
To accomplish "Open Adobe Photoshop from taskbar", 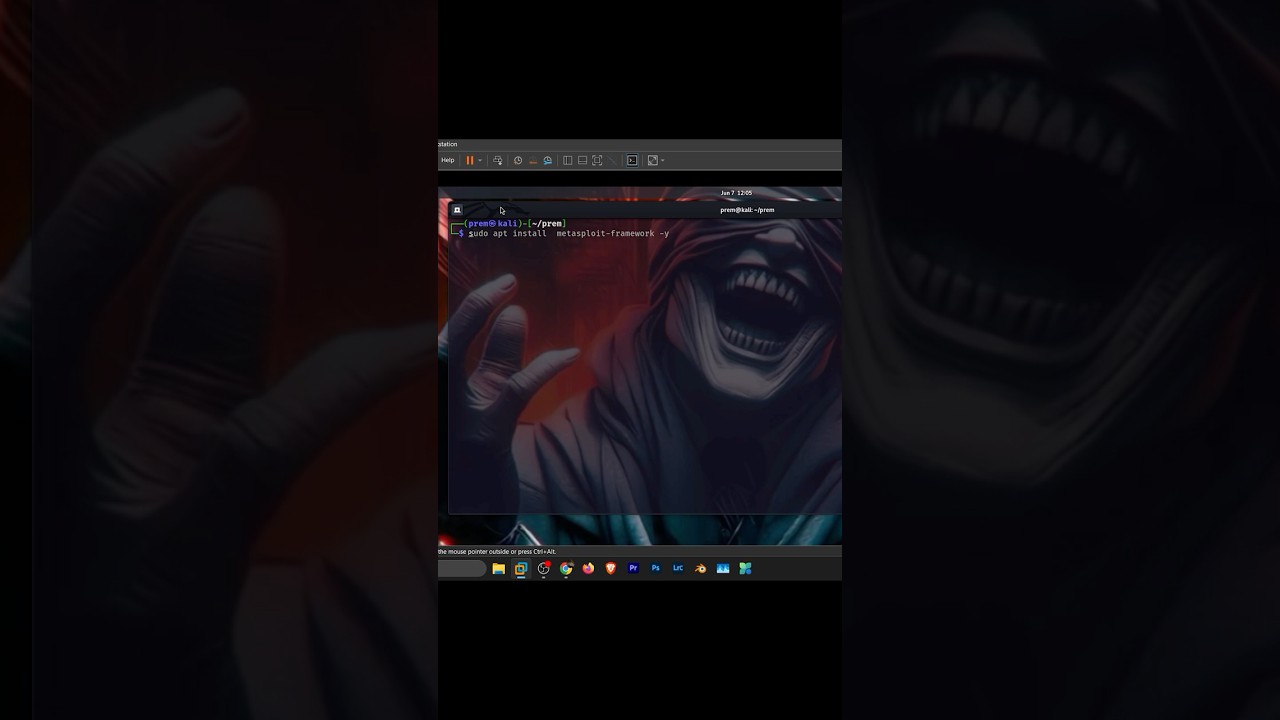I will [656, 568].
